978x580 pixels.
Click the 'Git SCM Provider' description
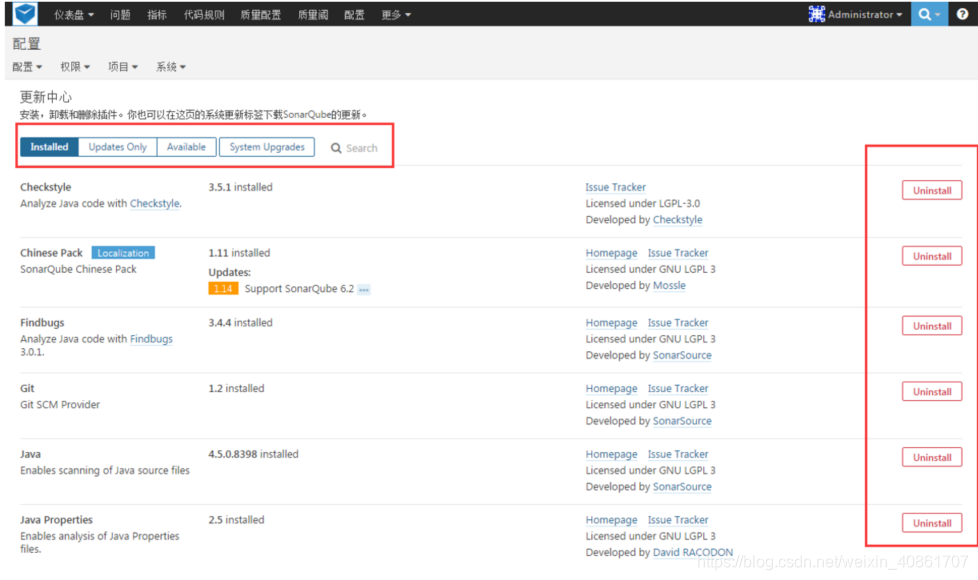coord(60,405)
